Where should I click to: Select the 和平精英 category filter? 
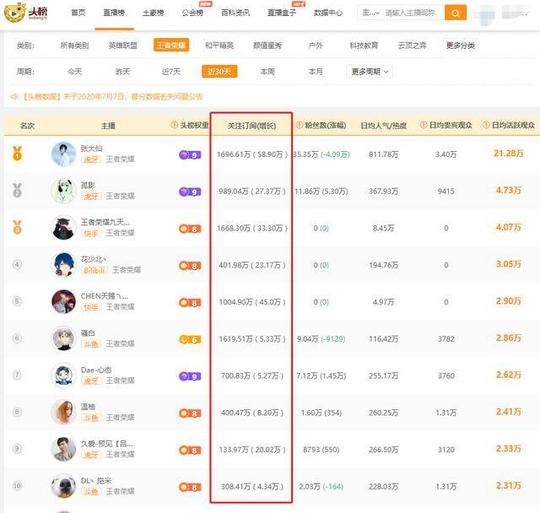[219, 45]
